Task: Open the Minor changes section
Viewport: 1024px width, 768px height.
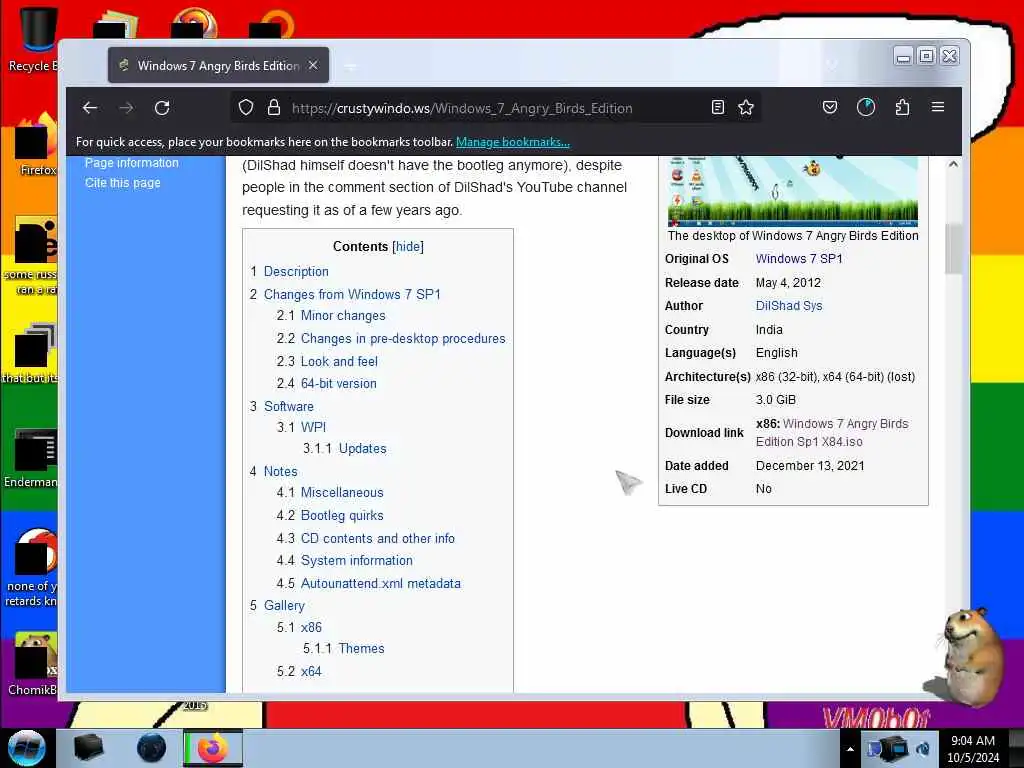Action: (343, 315)
